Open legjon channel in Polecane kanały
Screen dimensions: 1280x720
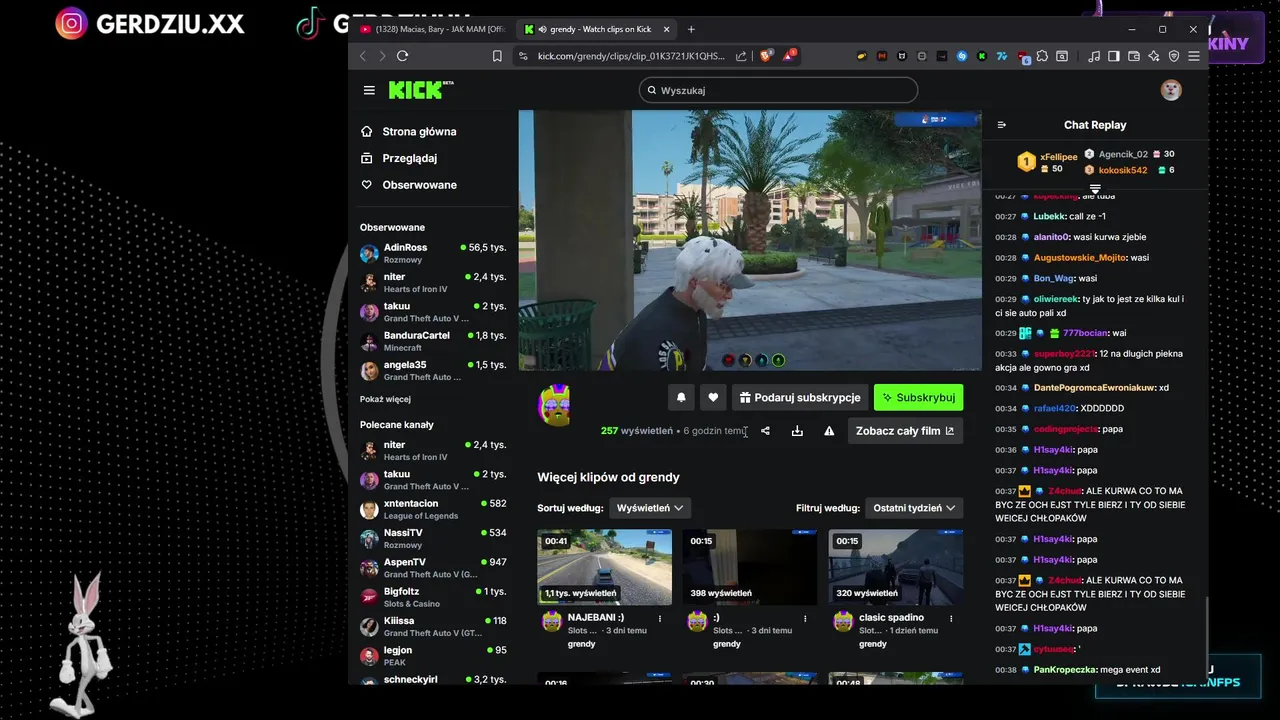433,656
